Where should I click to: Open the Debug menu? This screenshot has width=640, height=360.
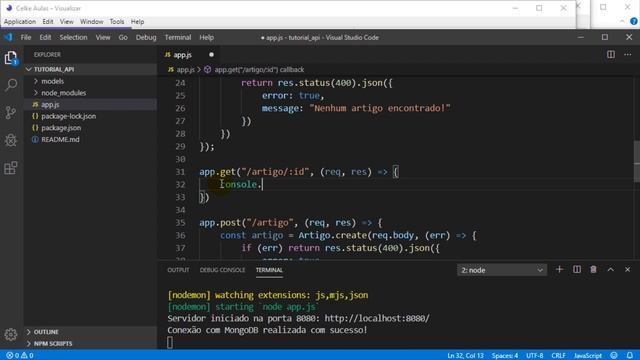[x=146, y=37]
